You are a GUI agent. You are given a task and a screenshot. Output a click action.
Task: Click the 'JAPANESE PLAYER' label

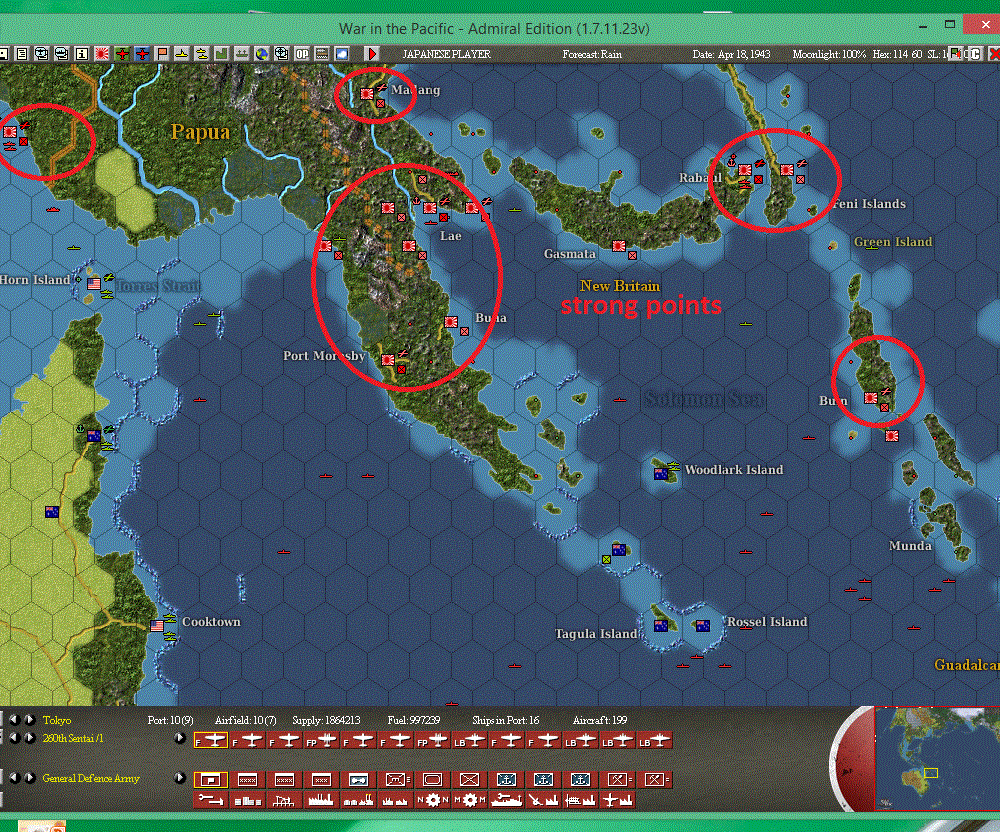(x=446, y=54)
